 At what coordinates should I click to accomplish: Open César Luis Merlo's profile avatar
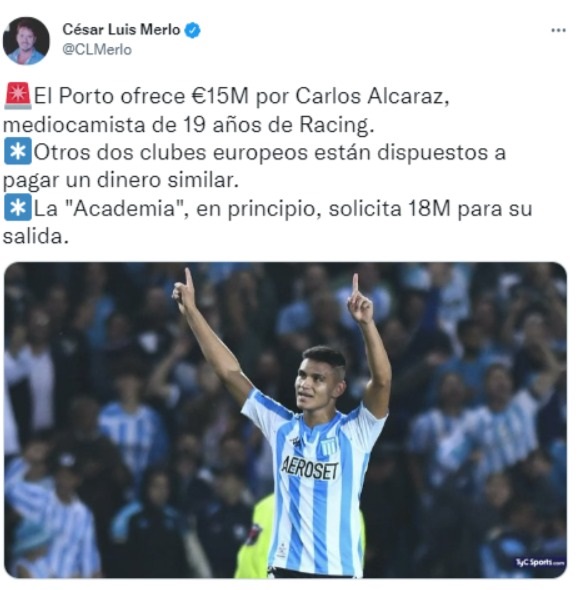click(x=26, y=41)
